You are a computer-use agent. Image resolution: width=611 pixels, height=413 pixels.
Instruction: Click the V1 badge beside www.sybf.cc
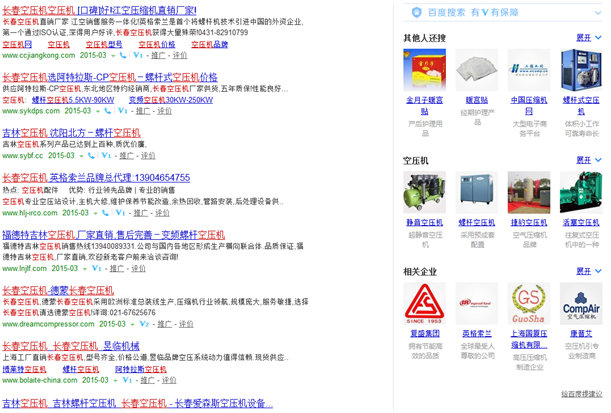click(x=106, y=156)
